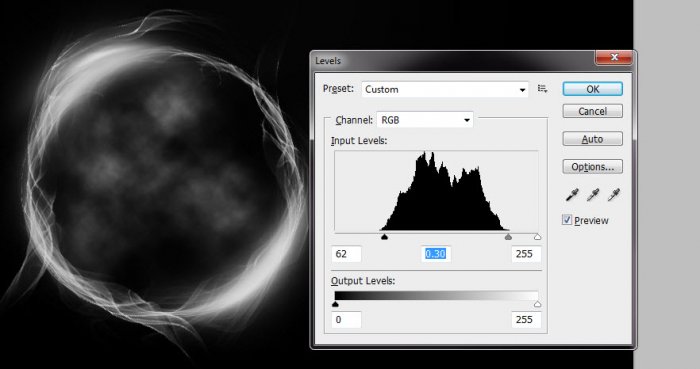Click the gray midtone input slider handle
Screen dimensions: 700x369
508,237
